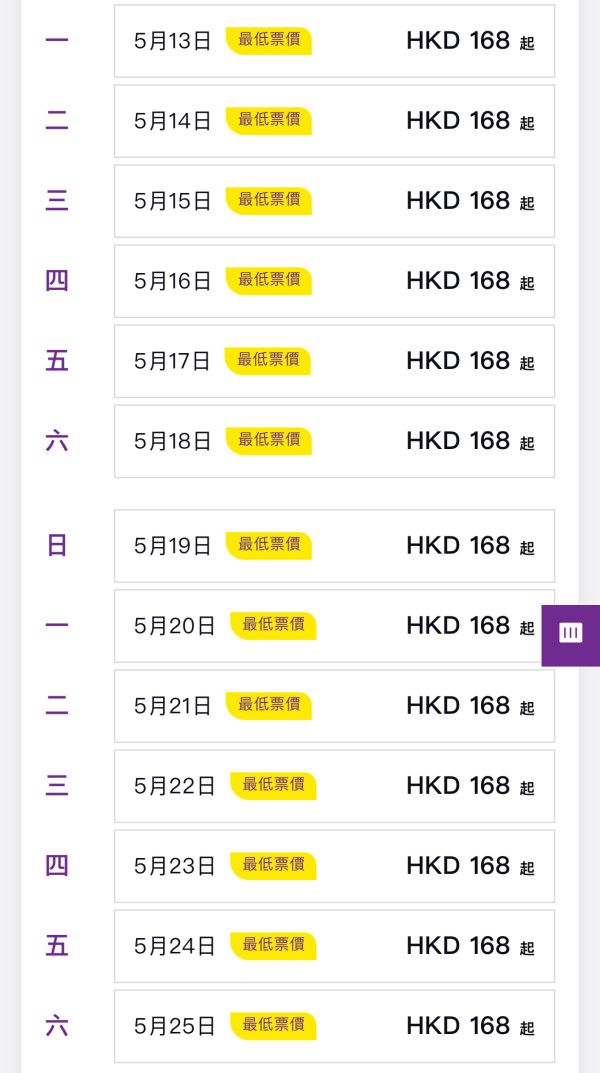Click the 日 weekday label for Sunday
Viewport: 600px width, 1073px height.
pyautogui.click(x=56, y=546)
